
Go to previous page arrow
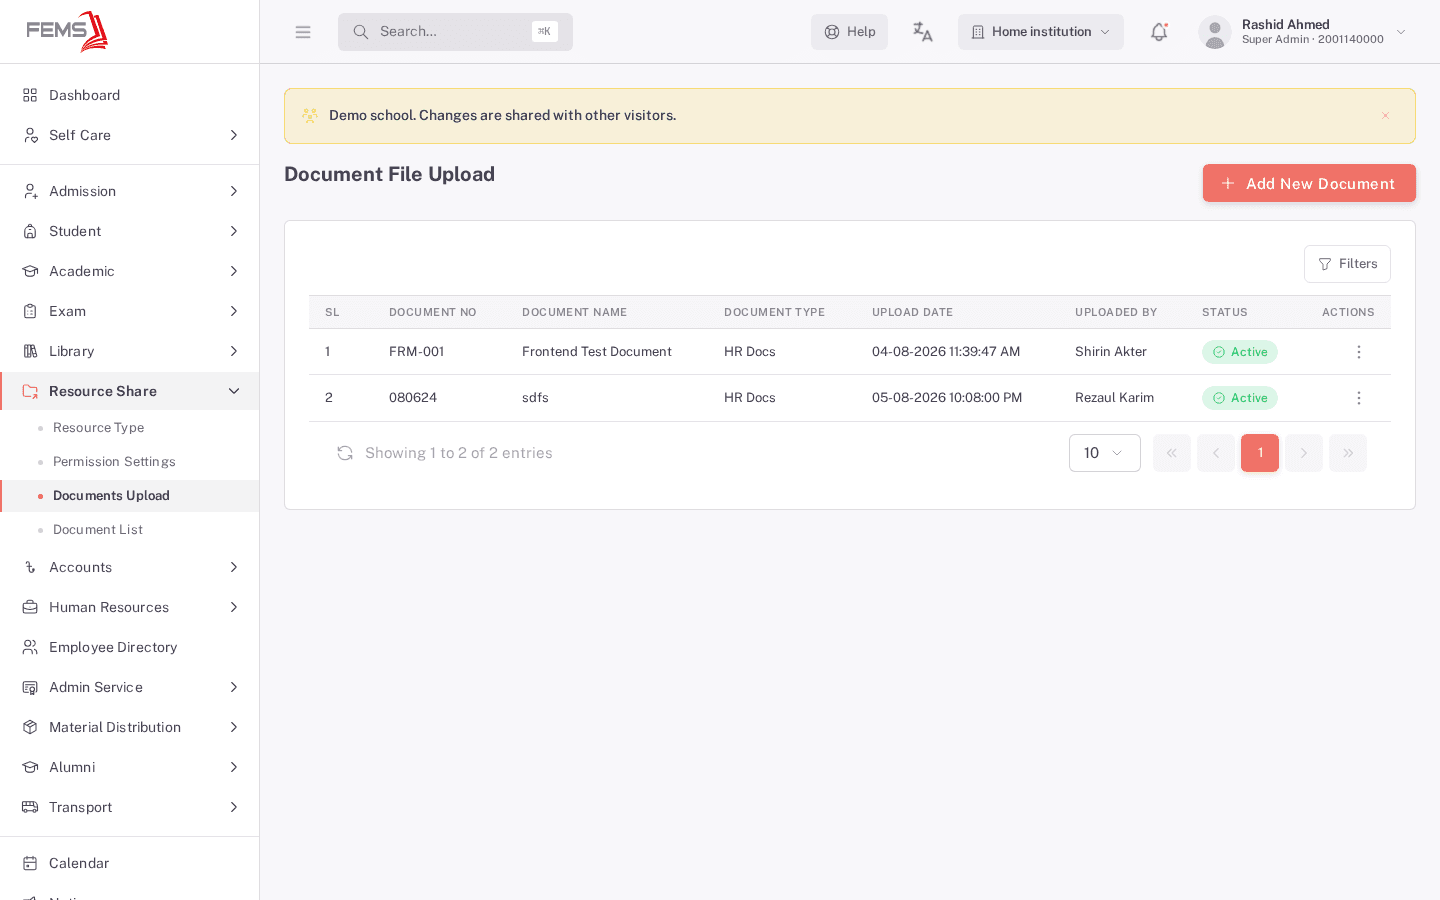(1216, 453)
